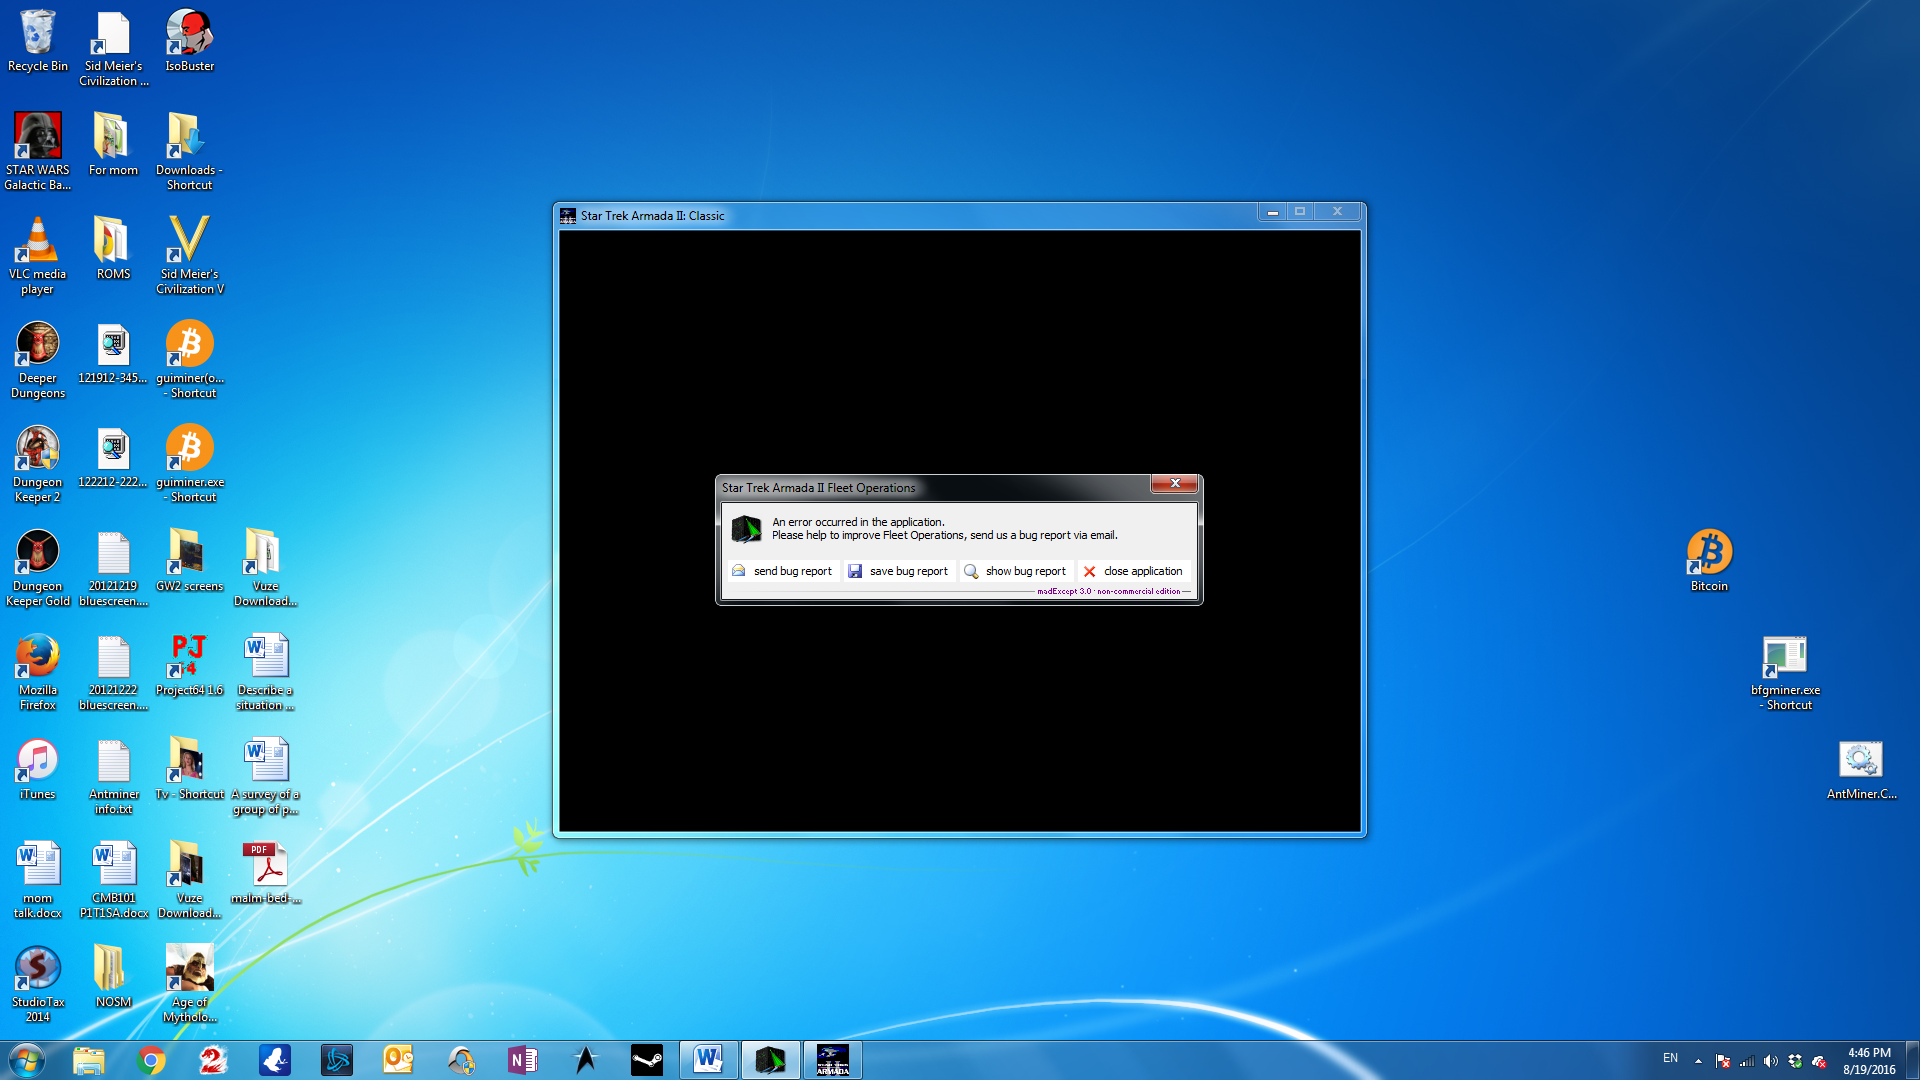Select the 20121219 bluescreen file
This screenshot has height=1080, width=1920.
point(113,567)
